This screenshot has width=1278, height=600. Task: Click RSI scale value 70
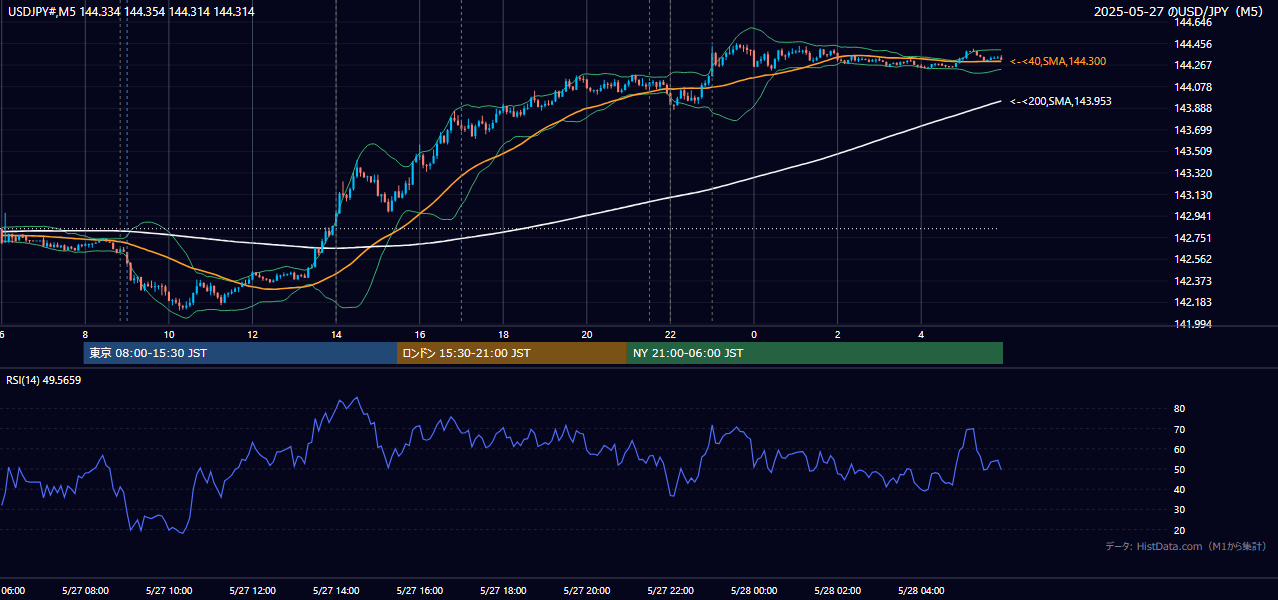[1180, 429]
